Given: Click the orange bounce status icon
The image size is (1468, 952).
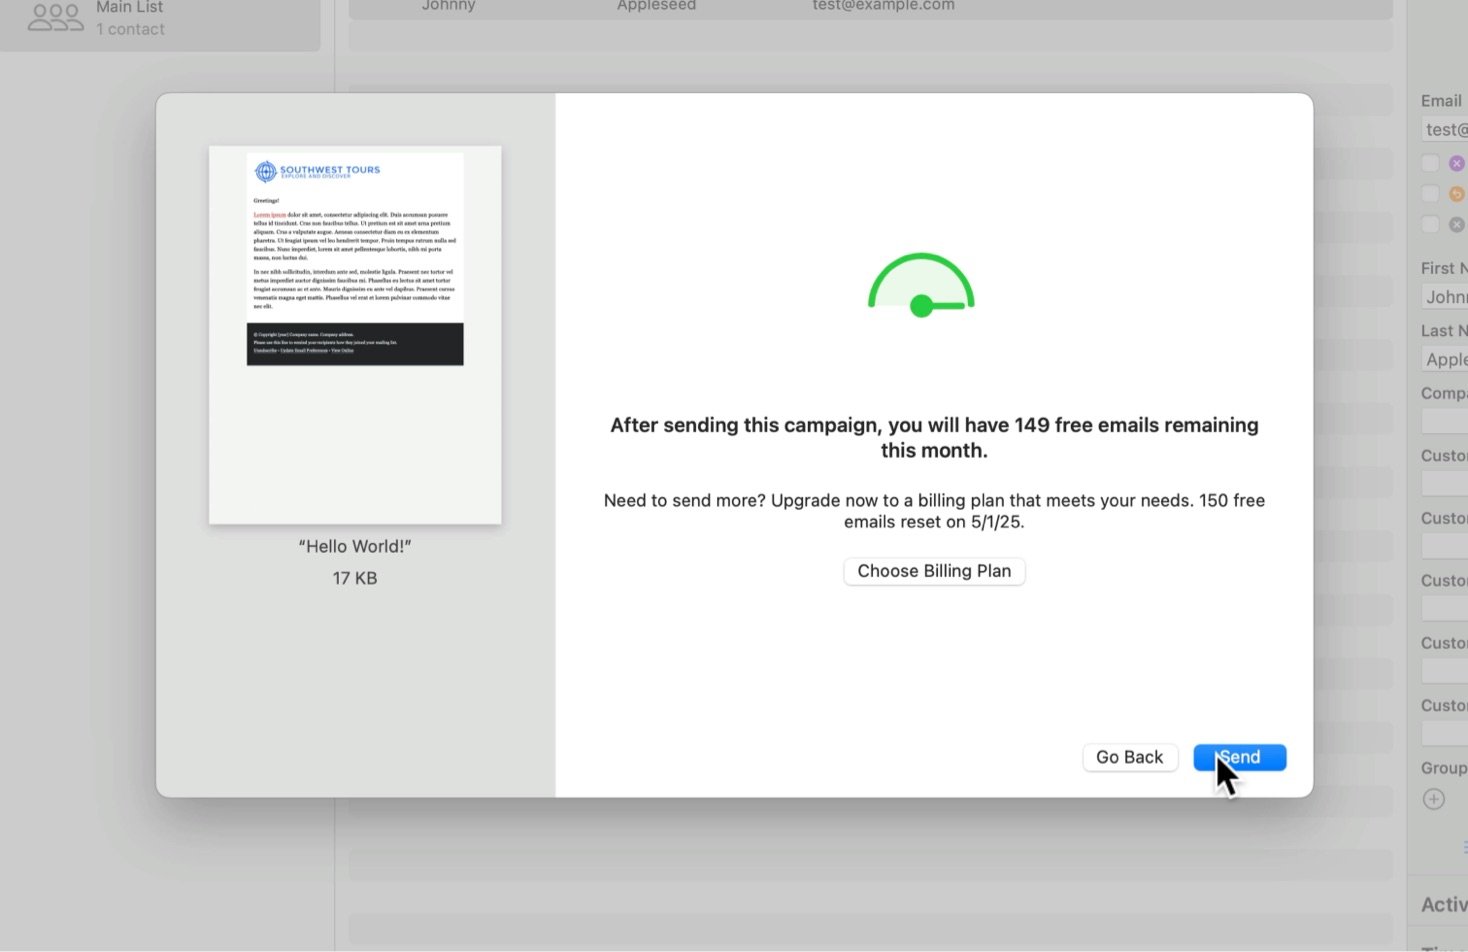Looking at the screenshot, I should click(x=1457, y=194).
